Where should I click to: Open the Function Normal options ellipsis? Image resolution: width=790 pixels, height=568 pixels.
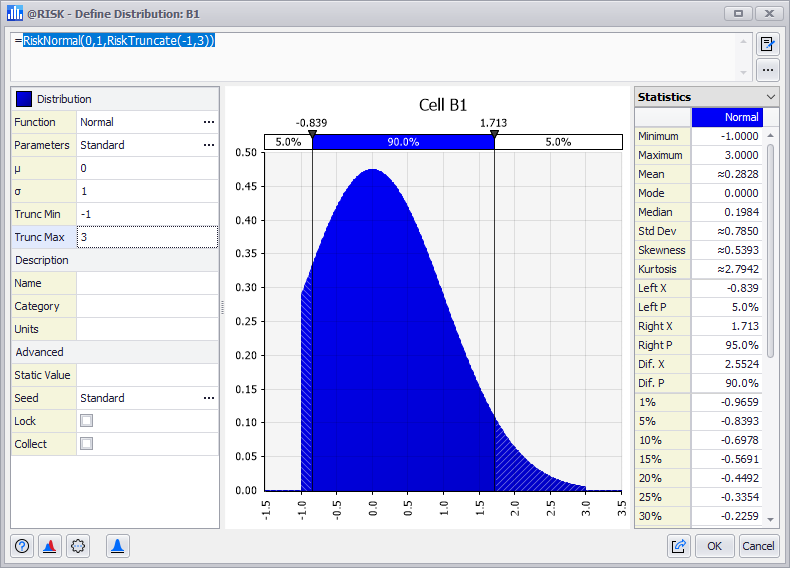pyautogui.click(x=208, y=122)
